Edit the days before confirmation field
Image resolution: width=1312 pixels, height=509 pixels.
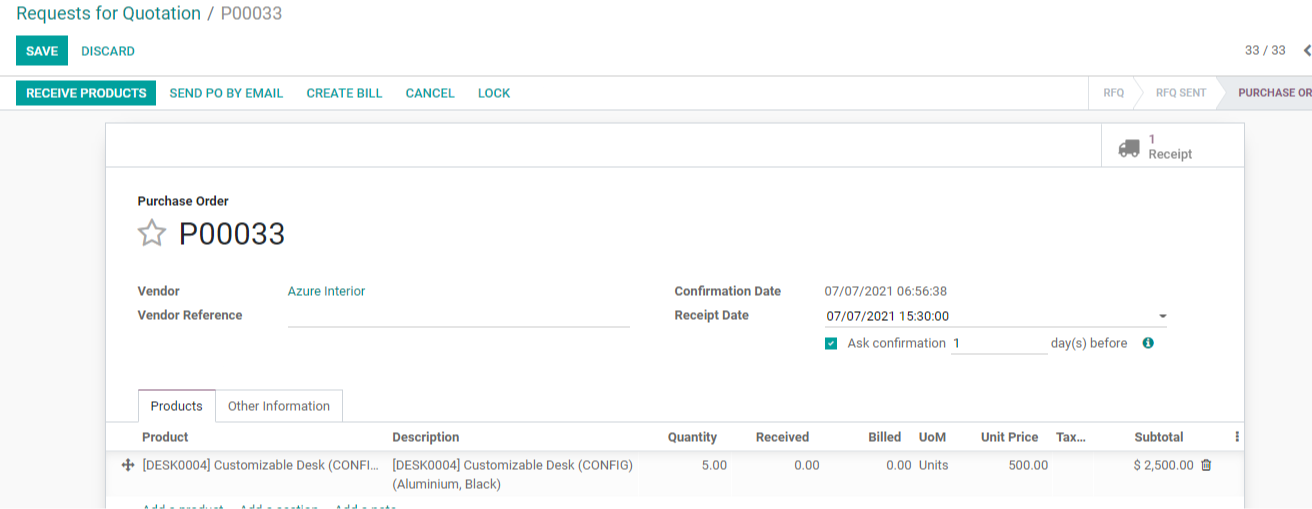[x=999, y=343]
